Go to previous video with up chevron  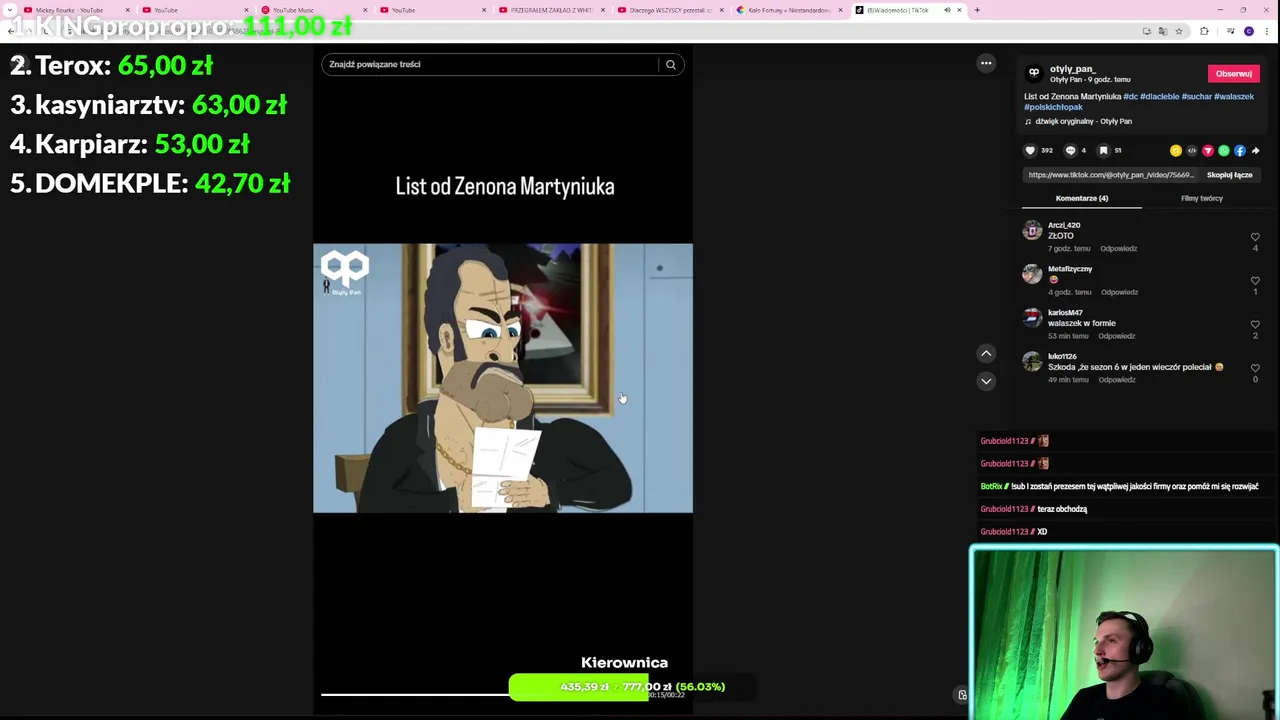(x=986, y=353)
